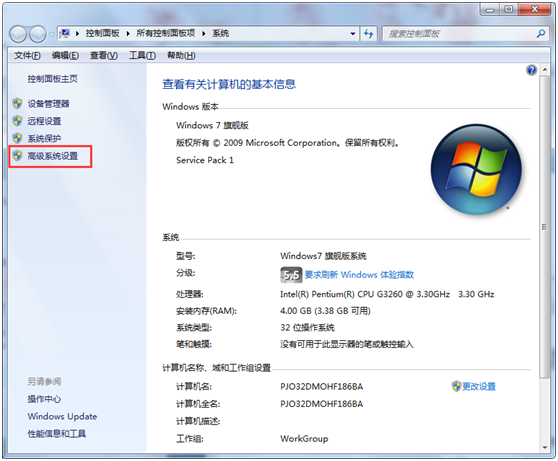Click the Service Pack 1 text
The width and height of the screenshot is (558, 461).
click(x=205, y=160)
